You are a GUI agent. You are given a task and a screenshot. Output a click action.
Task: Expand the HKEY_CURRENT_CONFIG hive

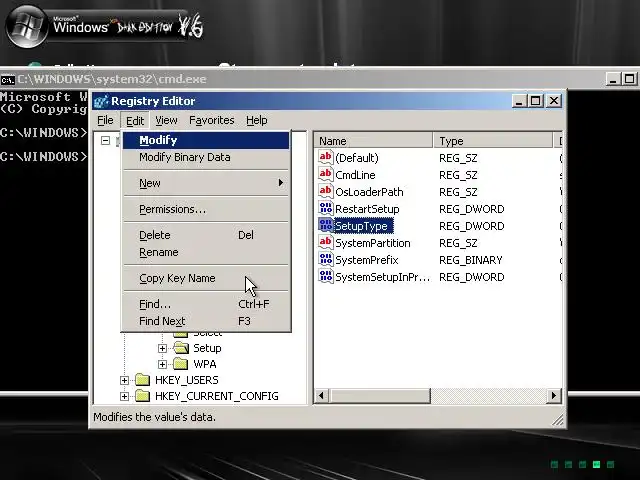pyautogui.click(x=124, y=396)
